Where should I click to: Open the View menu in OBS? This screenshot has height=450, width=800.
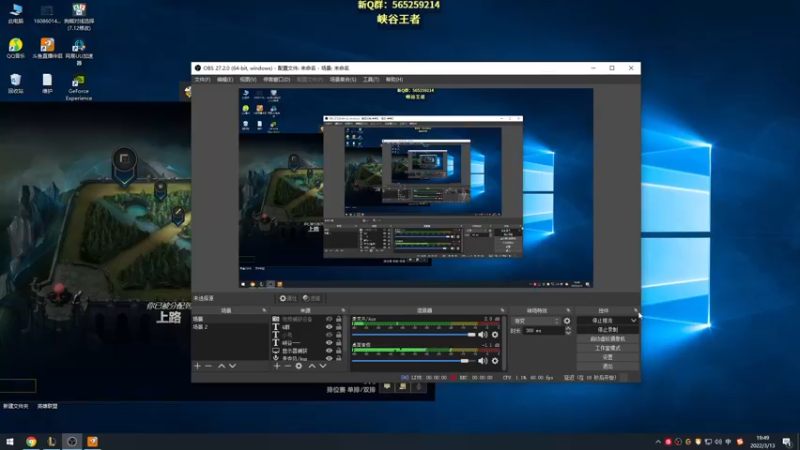(248, 80)
